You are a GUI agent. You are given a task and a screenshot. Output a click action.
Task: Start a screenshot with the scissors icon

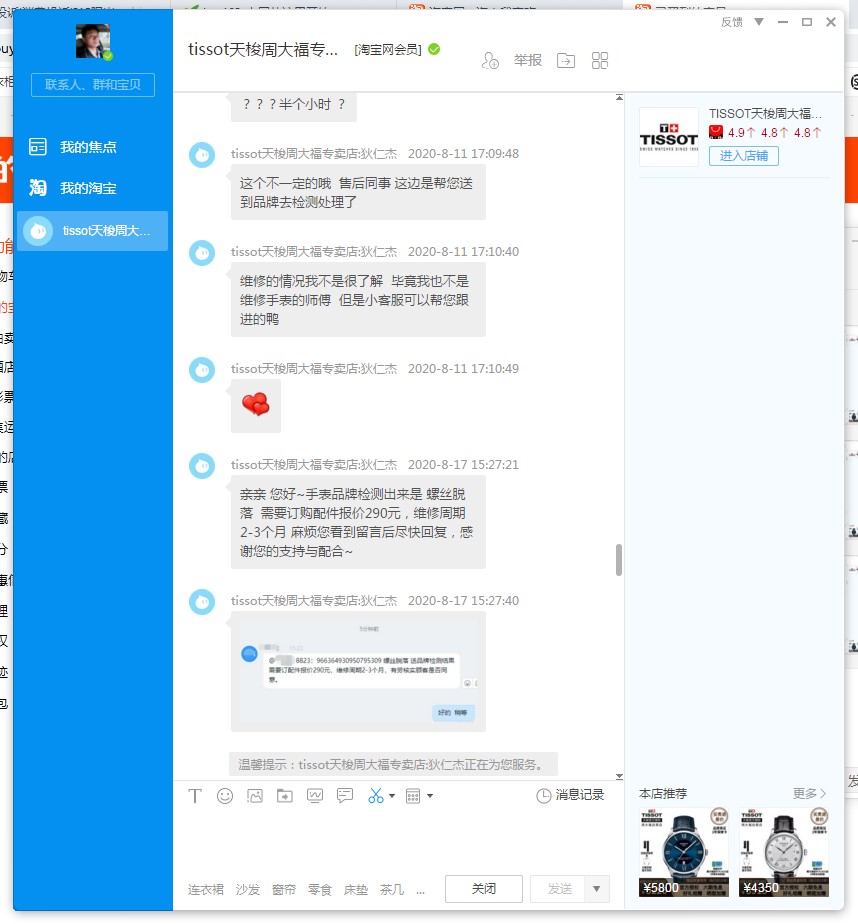[x=375, y=796]
